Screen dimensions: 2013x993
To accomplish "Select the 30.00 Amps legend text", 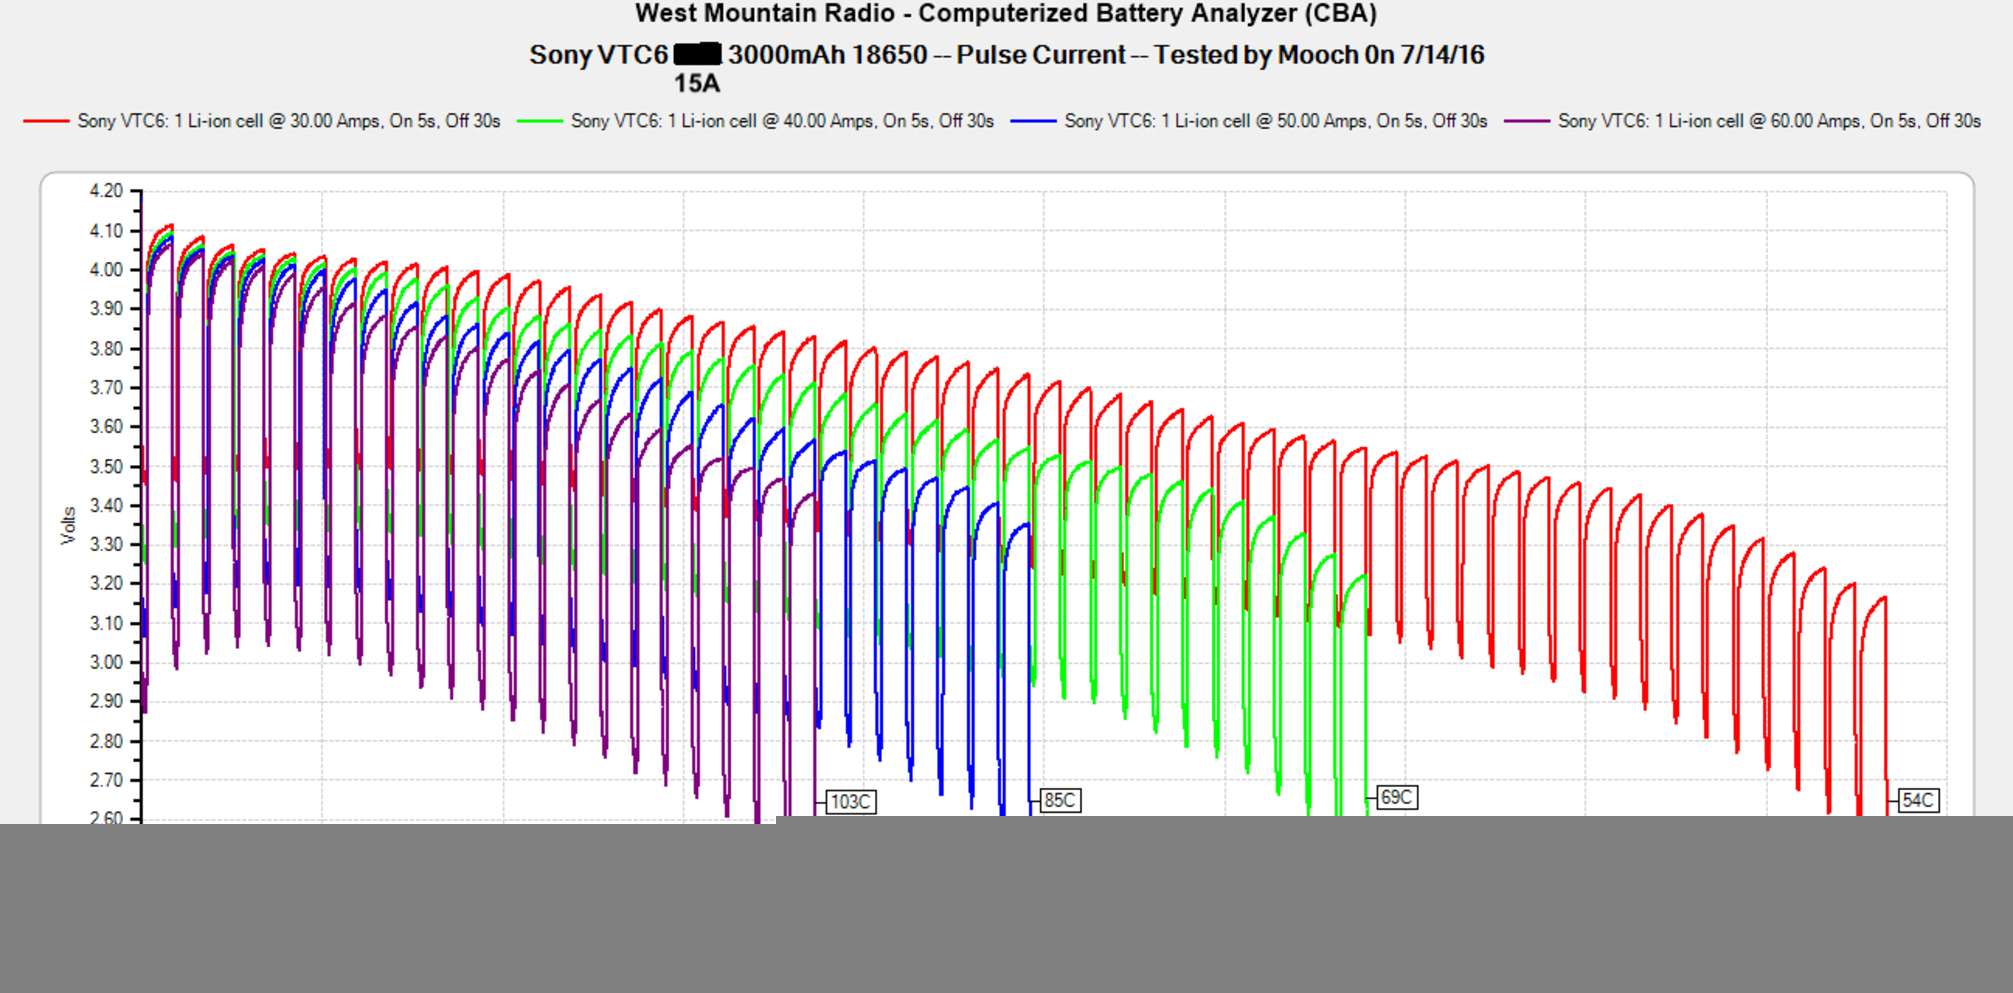I will pyautogui.click(x=288, y=121).
